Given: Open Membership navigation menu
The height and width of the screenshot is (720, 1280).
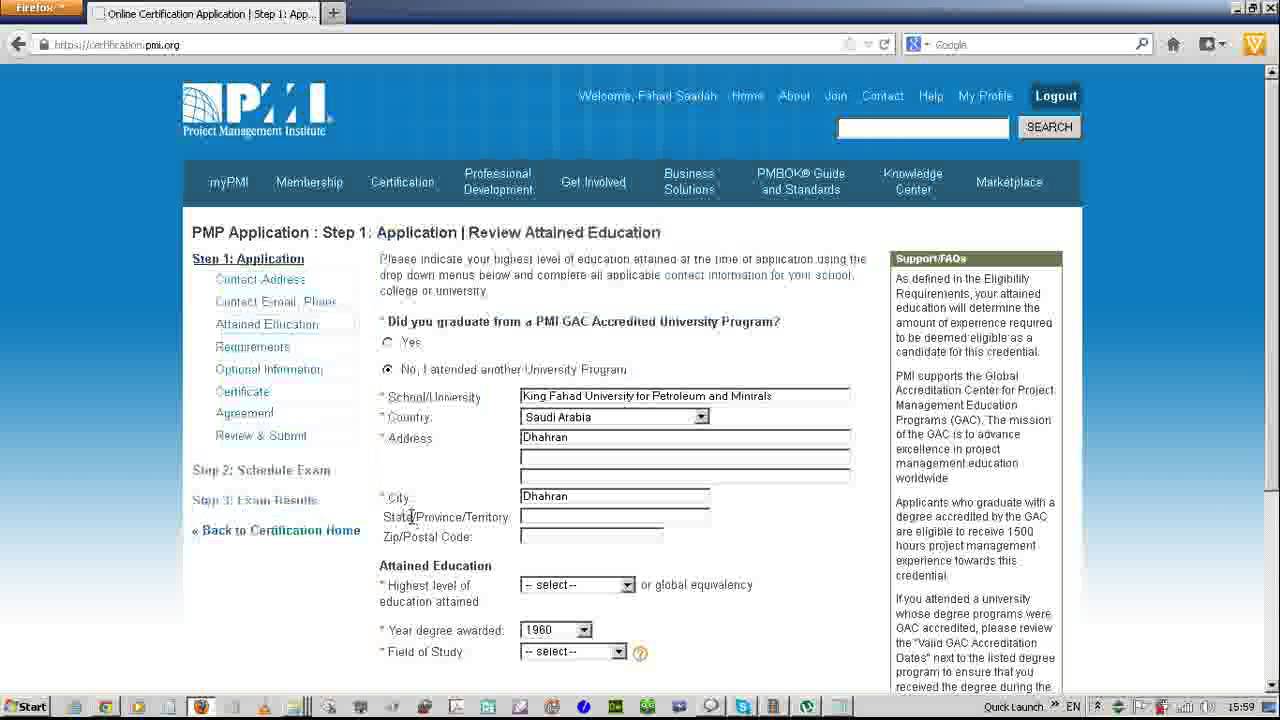Looking at the screenshot, I should 309,182.
